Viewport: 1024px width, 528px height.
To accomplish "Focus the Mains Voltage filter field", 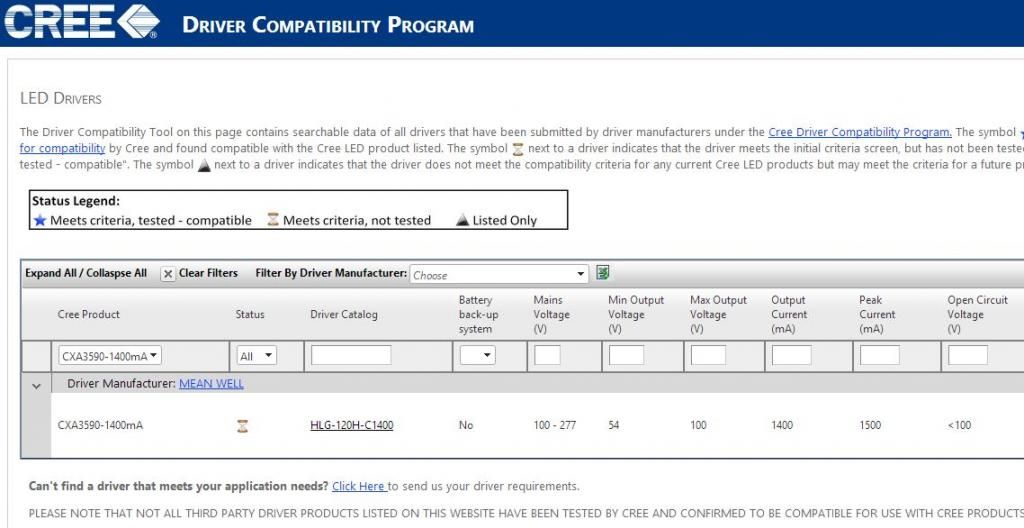I will tap(547, 355).
